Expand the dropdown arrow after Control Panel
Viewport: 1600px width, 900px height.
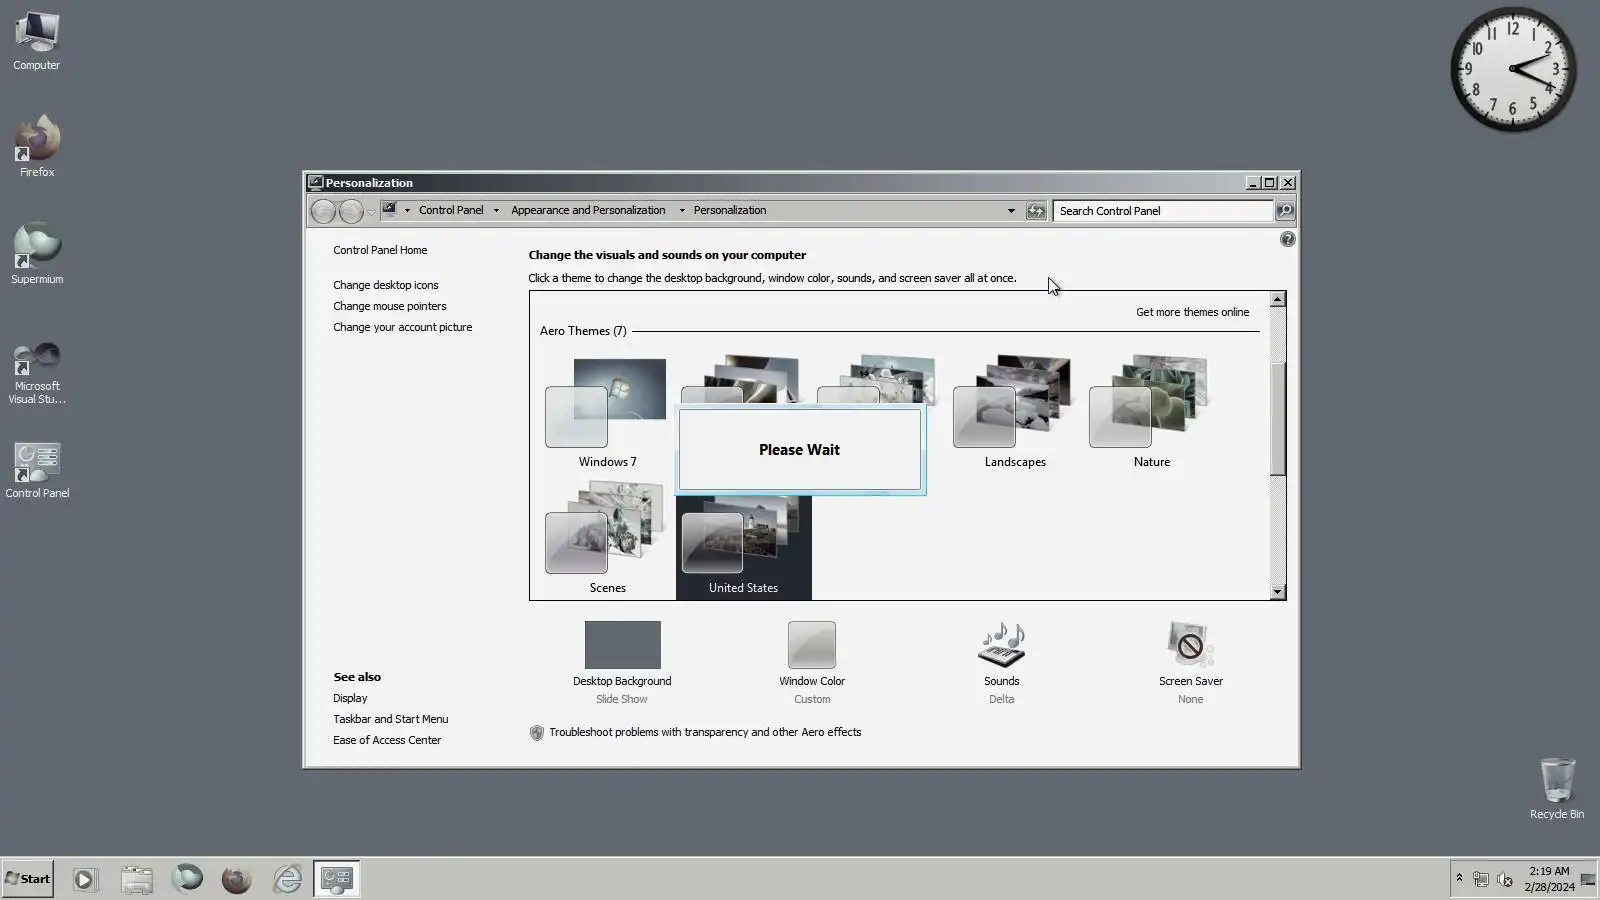(496, 211)
